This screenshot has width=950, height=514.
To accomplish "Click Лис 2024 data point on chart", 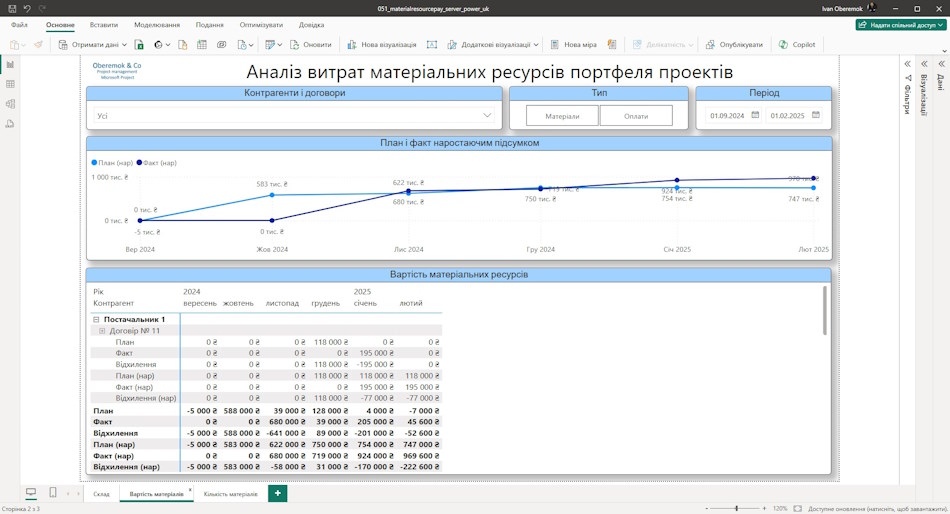I will click(408, 191).
